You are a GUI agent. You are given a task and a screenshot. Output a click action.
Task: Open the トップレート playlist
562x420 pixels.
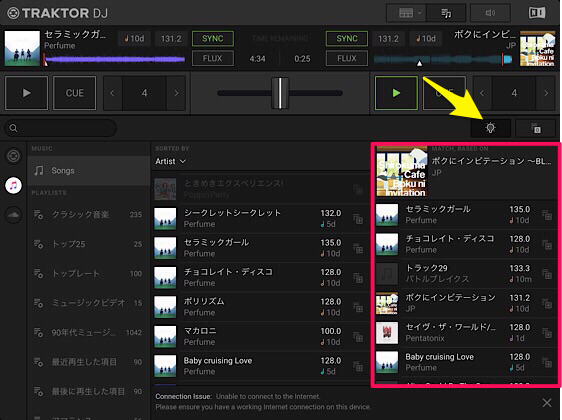(89, 273)
